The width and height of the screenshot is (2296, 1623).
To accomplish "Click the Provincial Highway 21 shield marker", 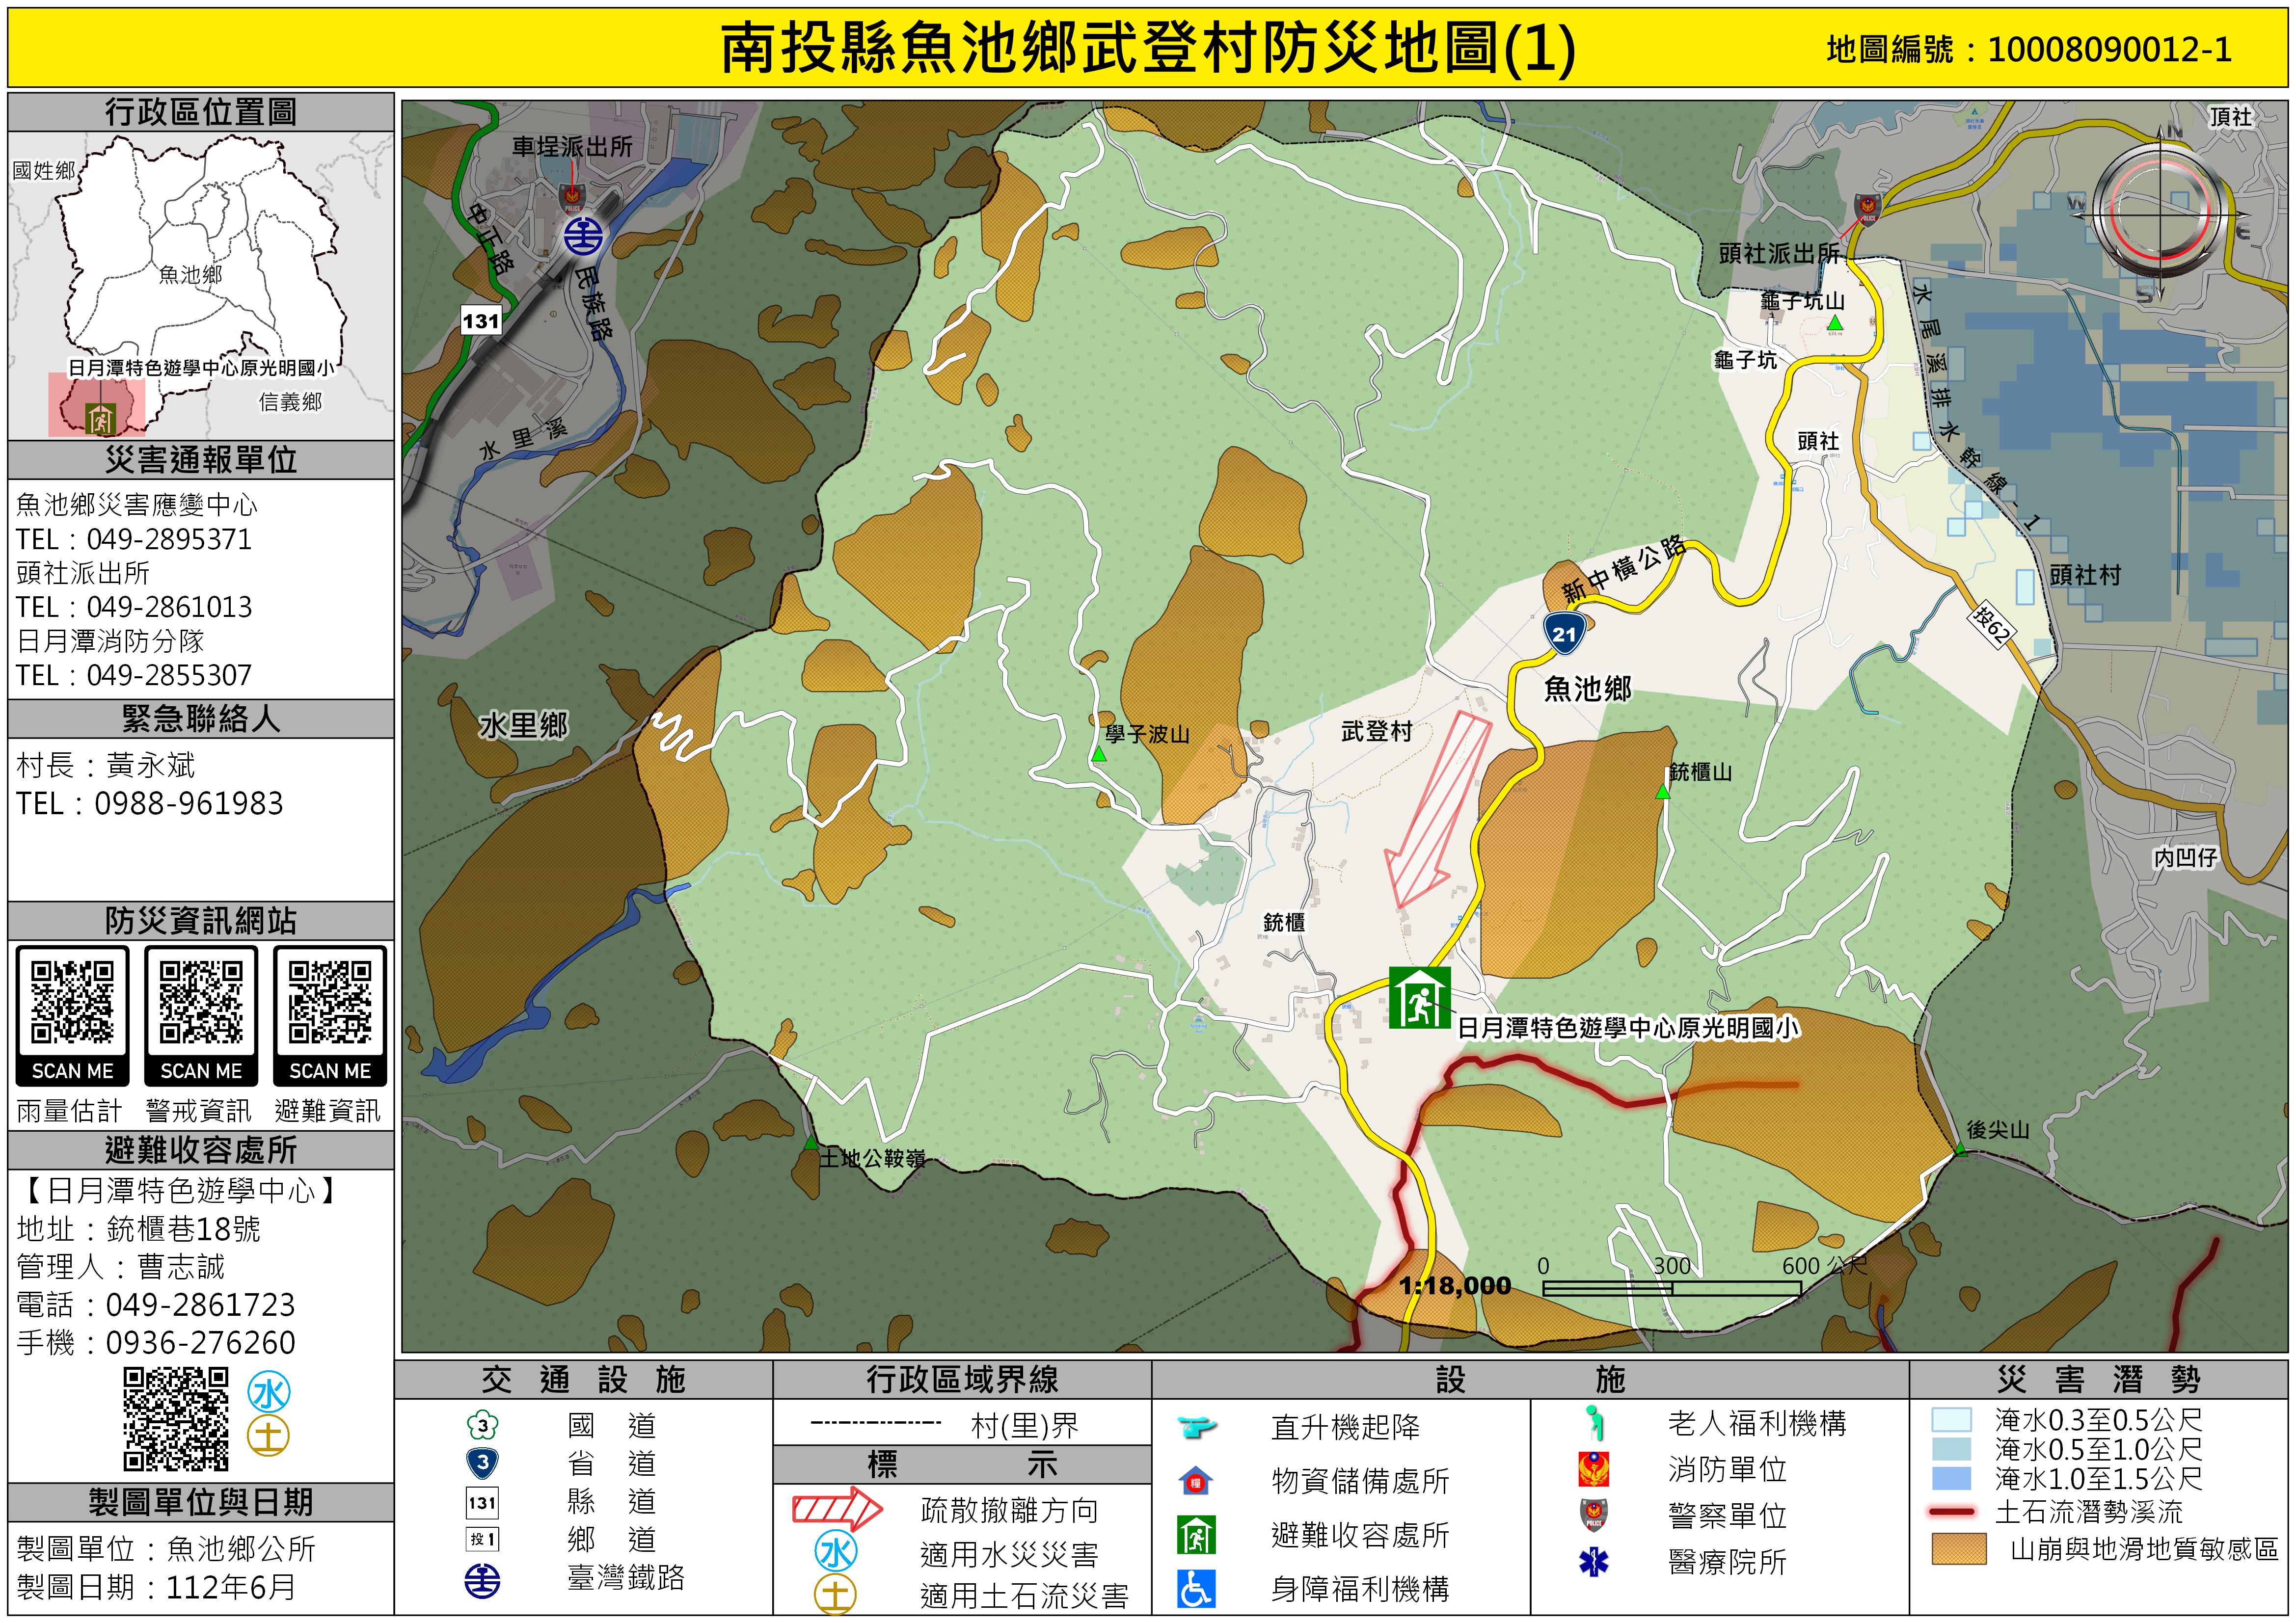I will pos(1563,633).
